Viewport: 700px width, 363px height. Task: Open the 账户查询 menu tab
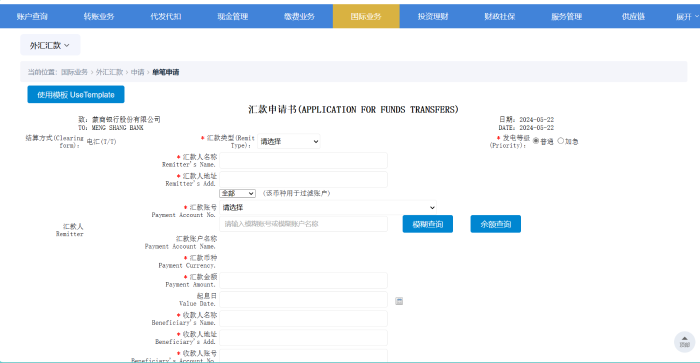pyautogui.click(x=32, y=17)
